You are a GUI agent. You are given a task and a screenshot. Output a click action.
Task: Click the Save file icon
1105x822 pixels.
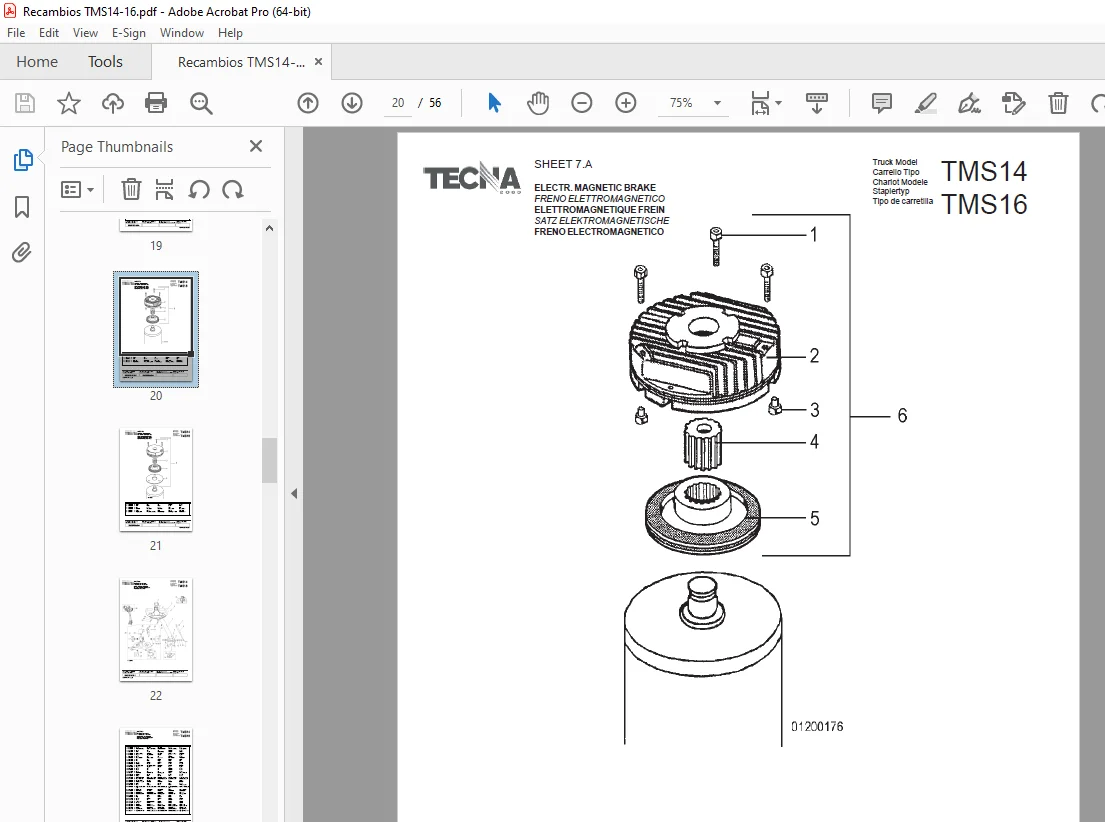[25, 103]
